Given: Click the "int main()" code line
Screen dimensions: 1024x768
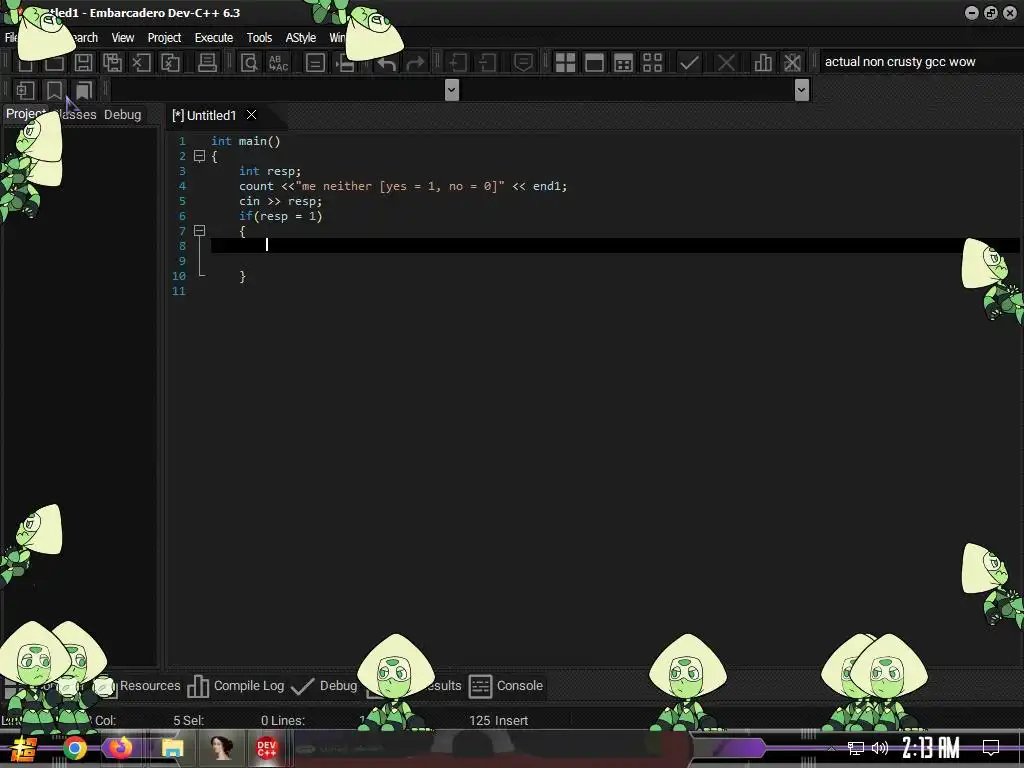Looking at the screenshot, I should pyautogui.click(x=246, y=141).
